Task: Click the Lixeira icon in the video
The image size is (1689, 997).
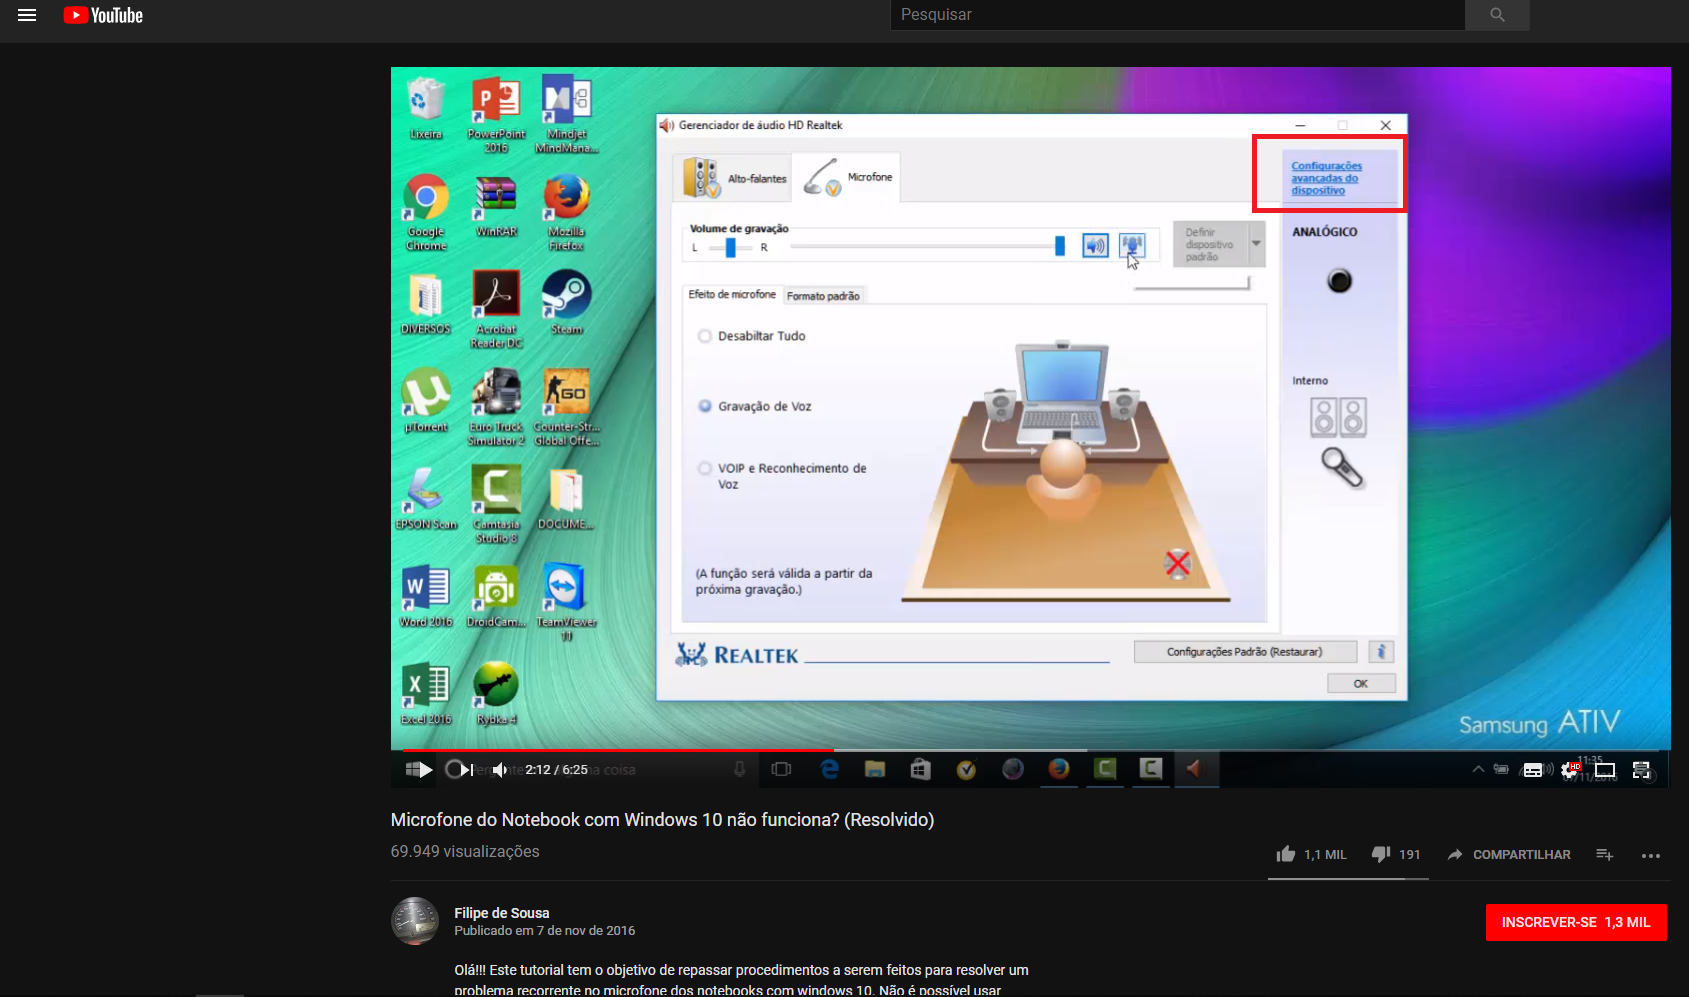Action: click(426, 107)
